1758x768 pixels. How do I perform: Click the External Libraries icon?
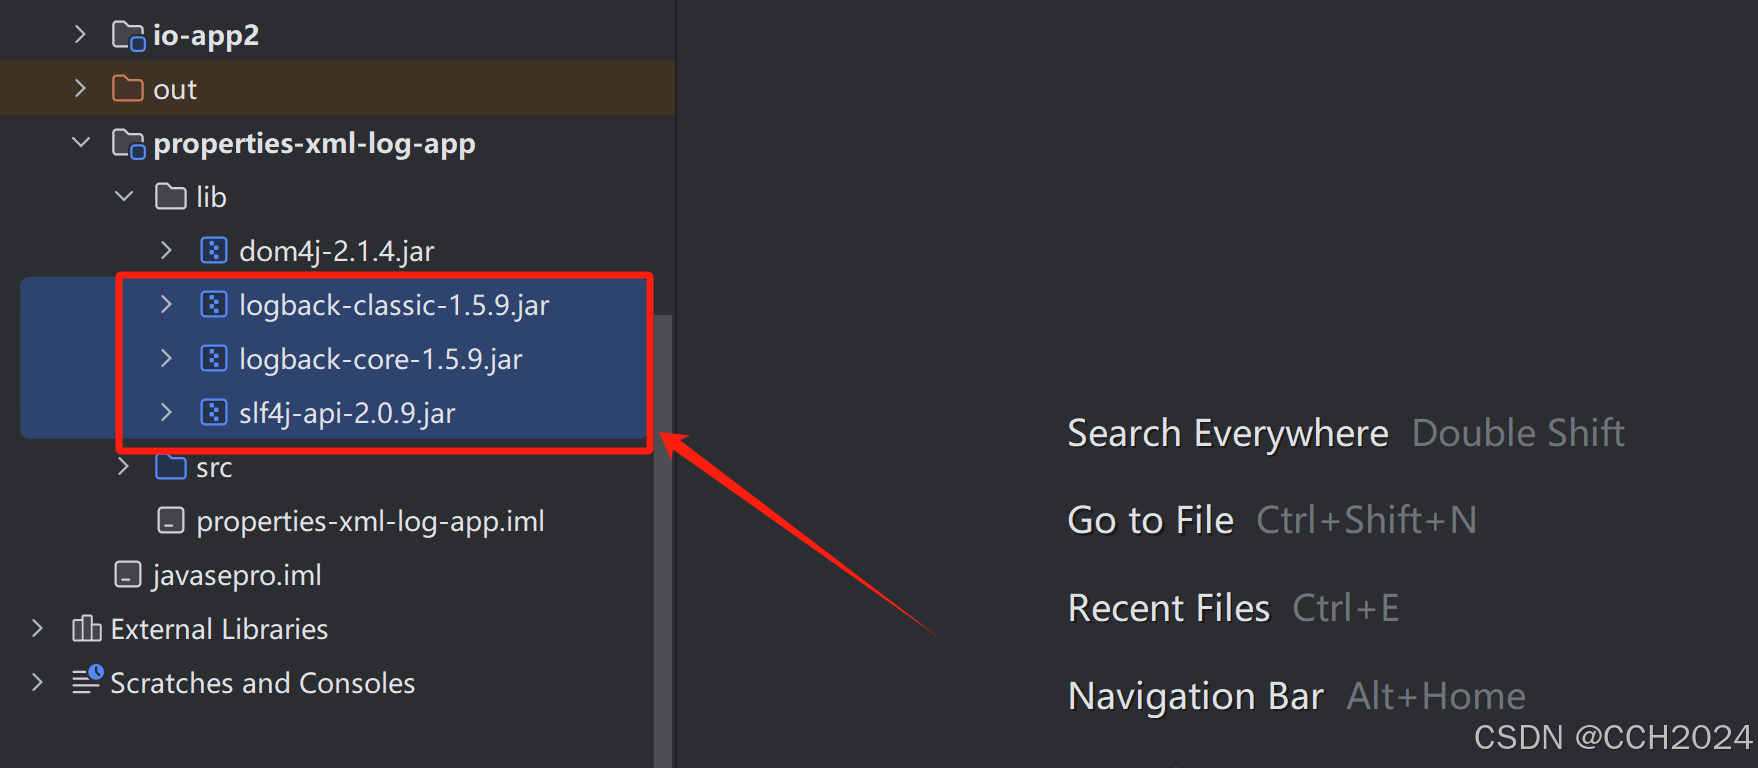85,628
